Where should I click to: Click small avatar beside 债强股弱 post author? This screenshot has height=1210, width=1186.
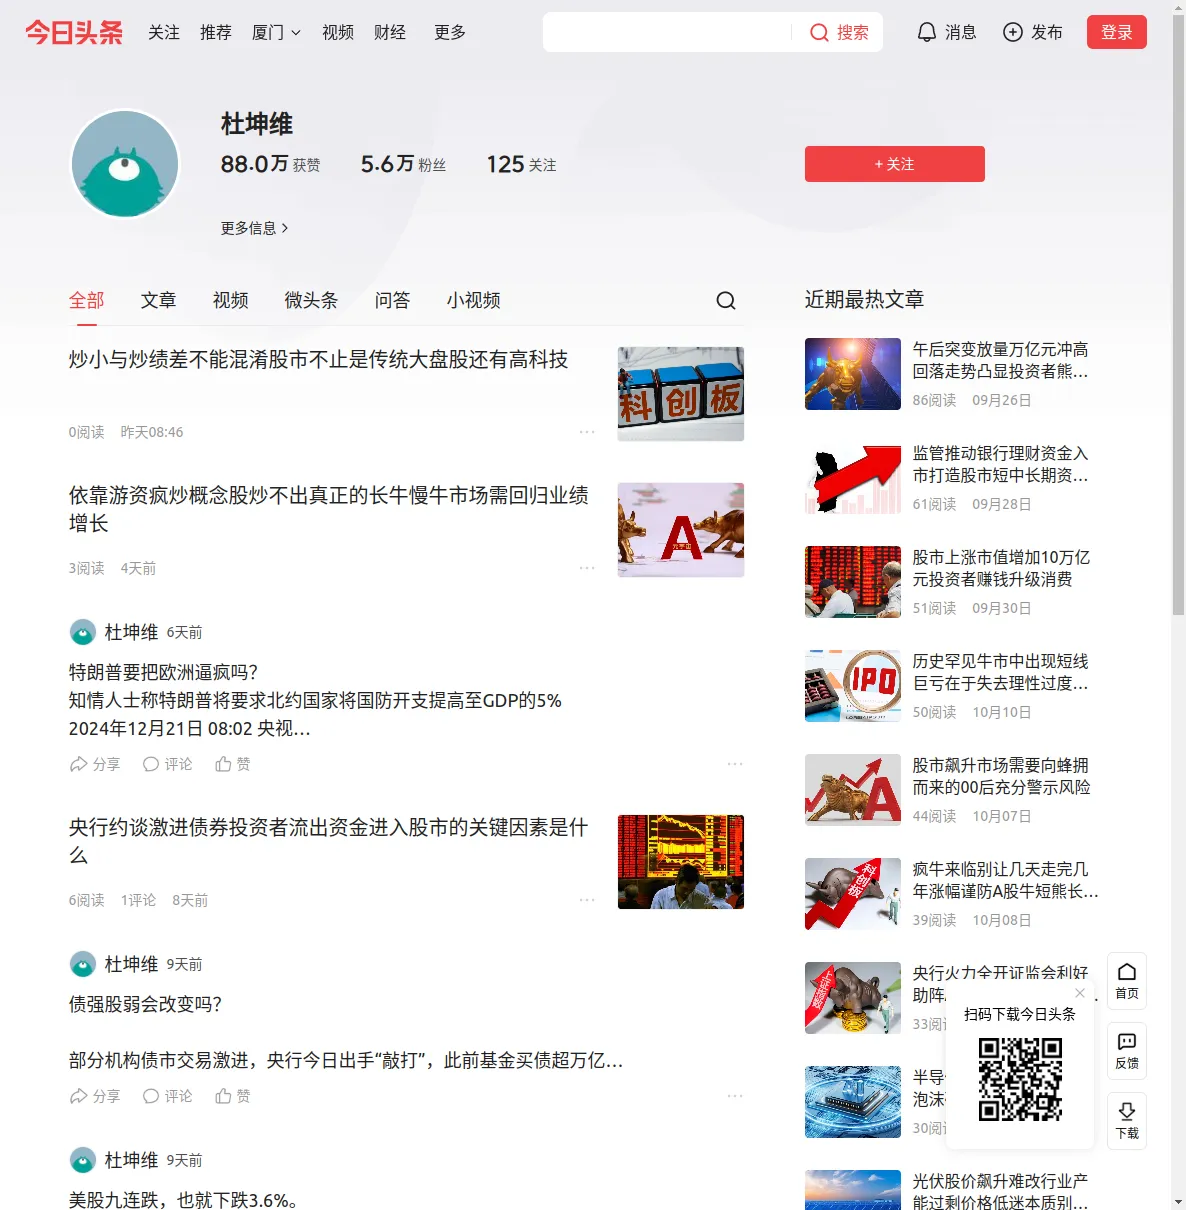[83, 964]
